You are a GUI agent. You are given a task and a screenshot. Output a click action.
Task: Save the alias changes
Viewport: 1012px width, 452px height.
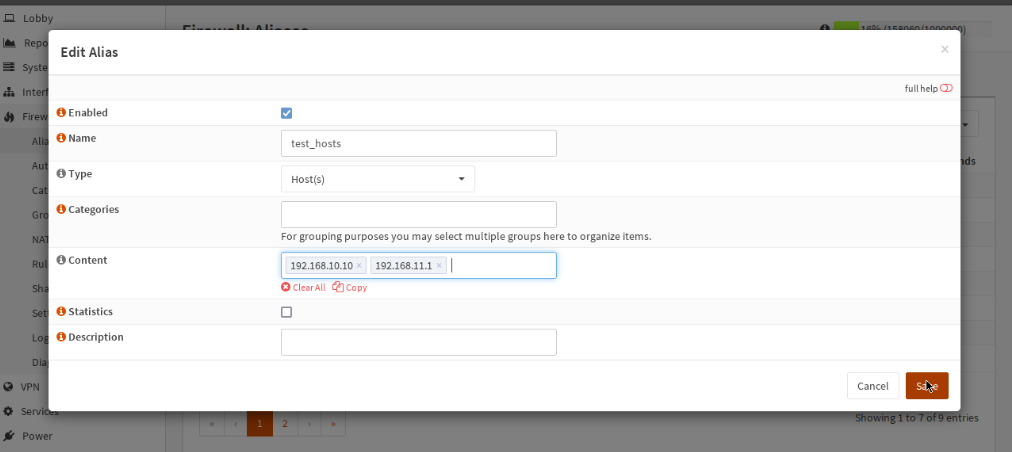(x=927, y=385)
